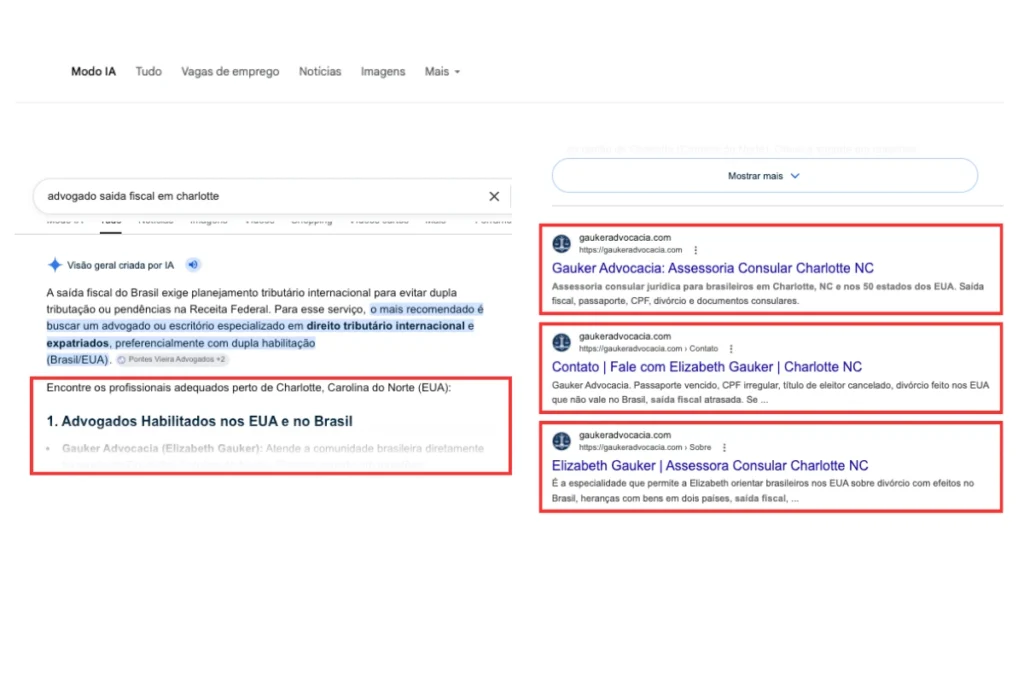Image resolution: width=1024 pixels, height=683 pixels.
Task: Click the URL 'https://gaukeradvocacia.com › Sobre'
Action: pyautogui.click(x=645, y=447)
